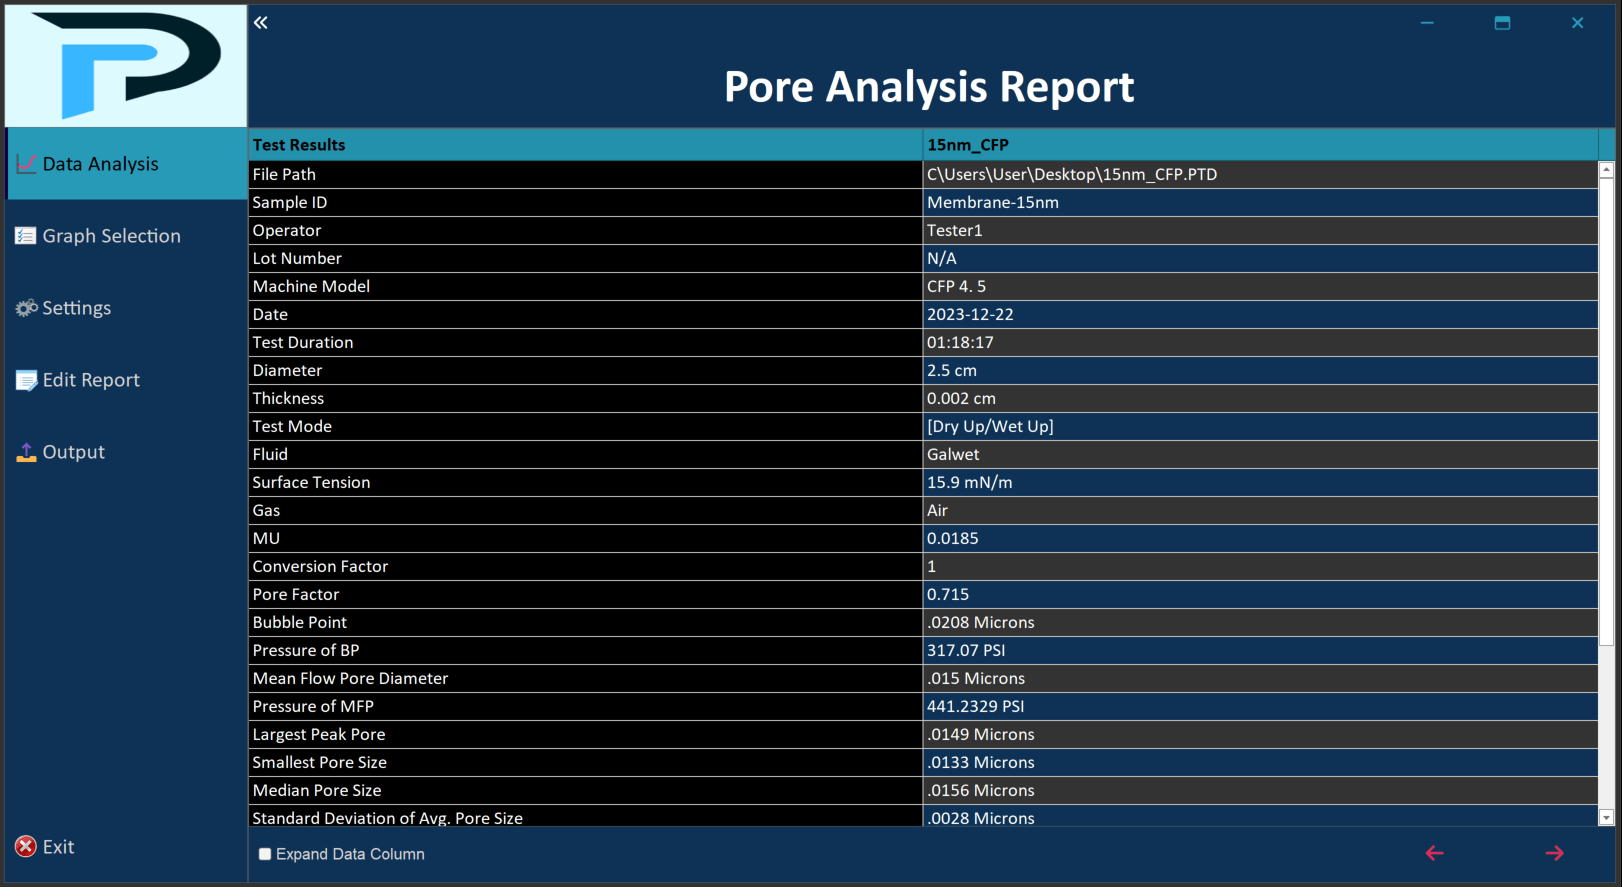
Task: Open the Settings menu item
Action: tap(76, 308)
